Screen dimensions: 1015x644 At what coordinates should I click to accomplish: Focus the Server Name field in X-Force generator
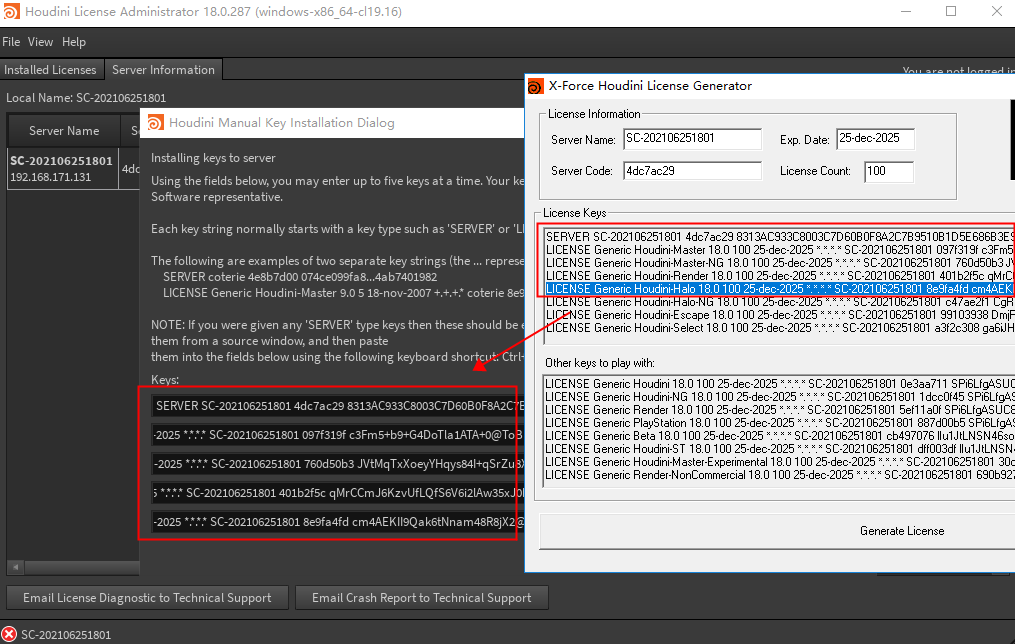pos(692,139)
